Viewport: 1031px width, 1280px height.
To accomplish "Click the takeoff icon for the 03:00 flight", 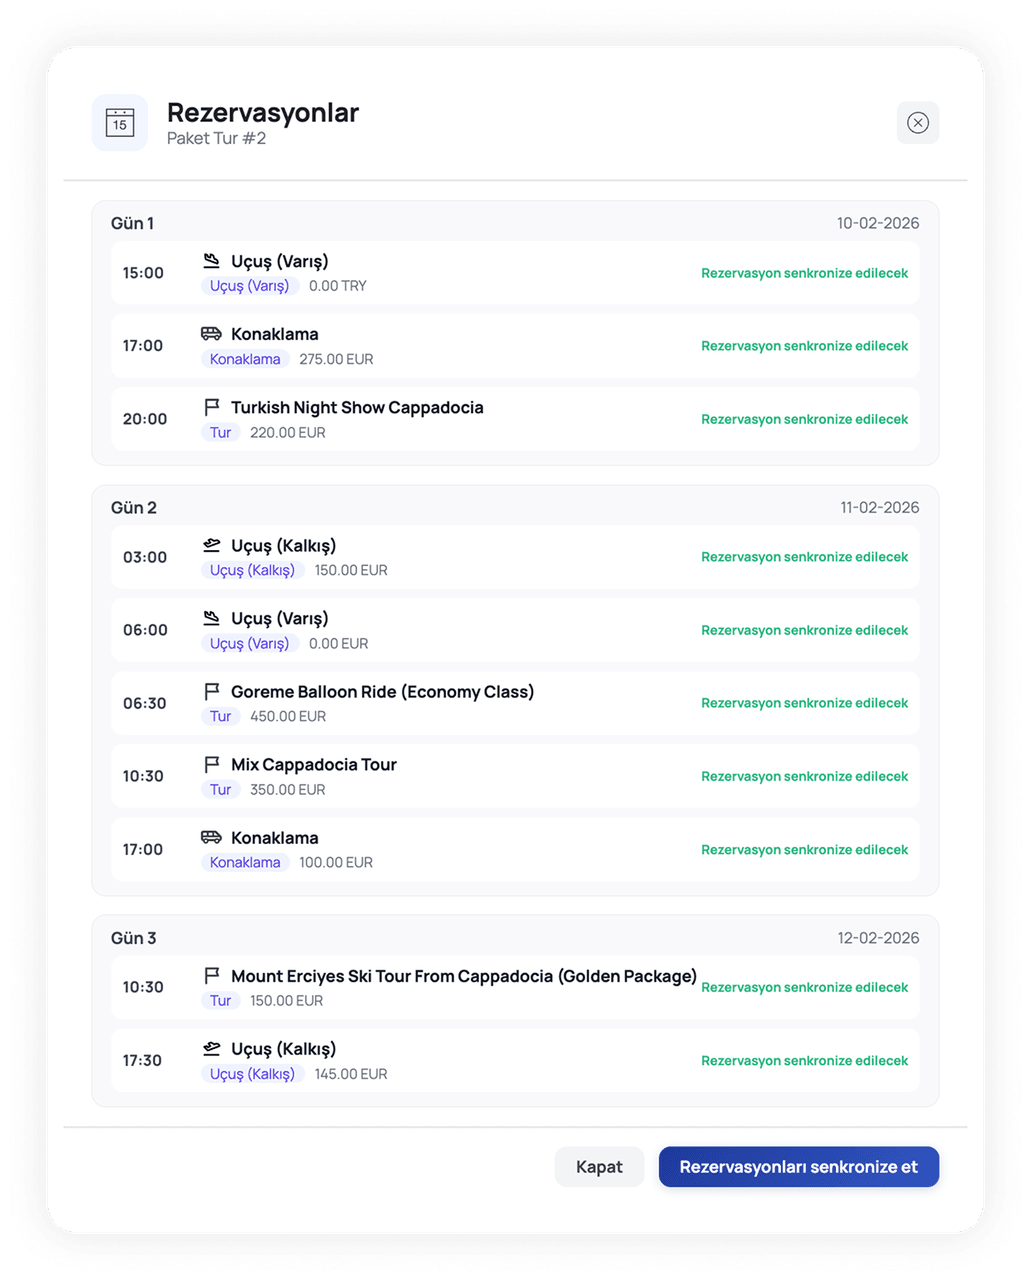I will pos(211,545).
